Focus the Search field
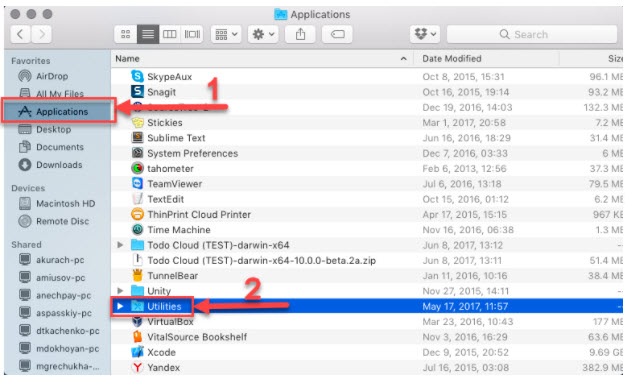Screen dimensions: 625x377 click(x=532, y=34)
